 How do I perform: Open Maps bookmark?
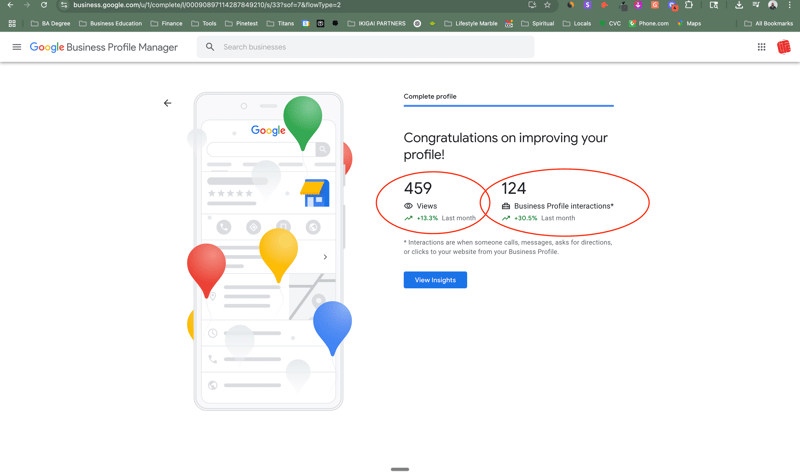point(689,23)
